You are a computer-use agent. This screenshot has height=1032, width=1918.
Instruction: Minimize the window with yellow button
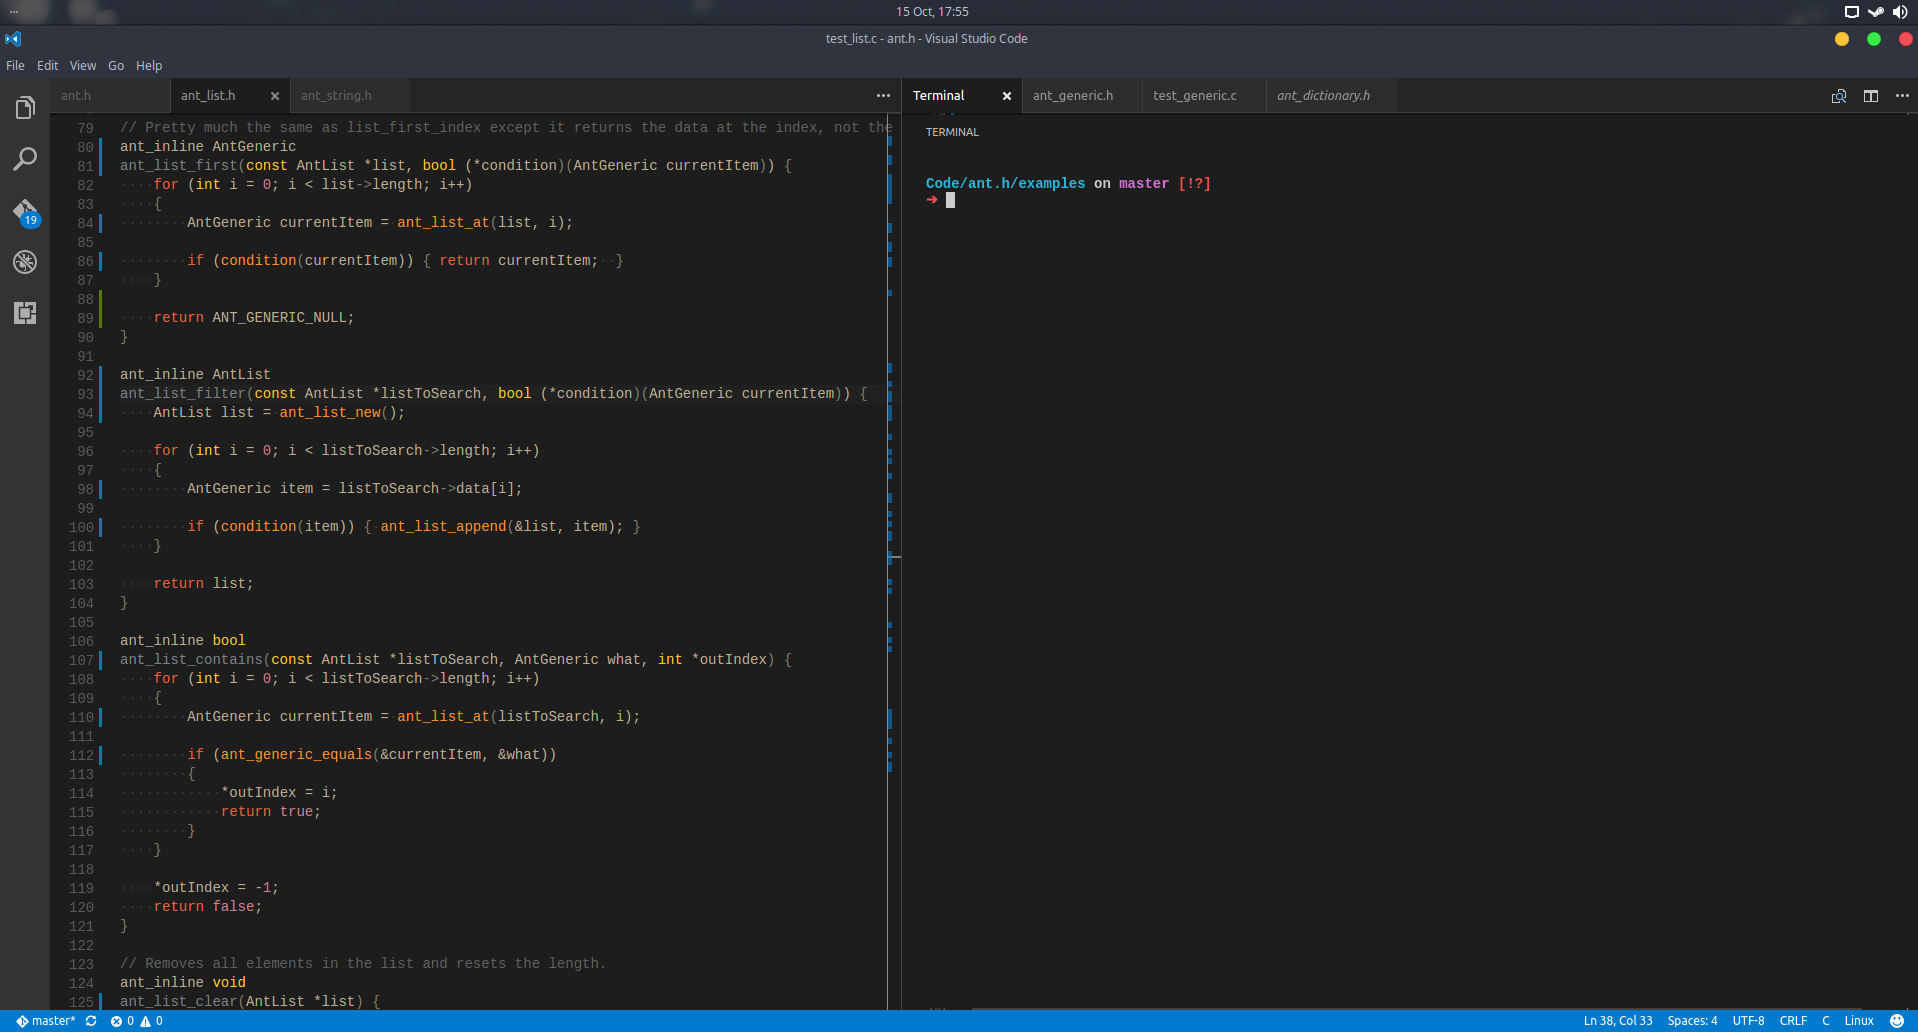click(1842, 39)
